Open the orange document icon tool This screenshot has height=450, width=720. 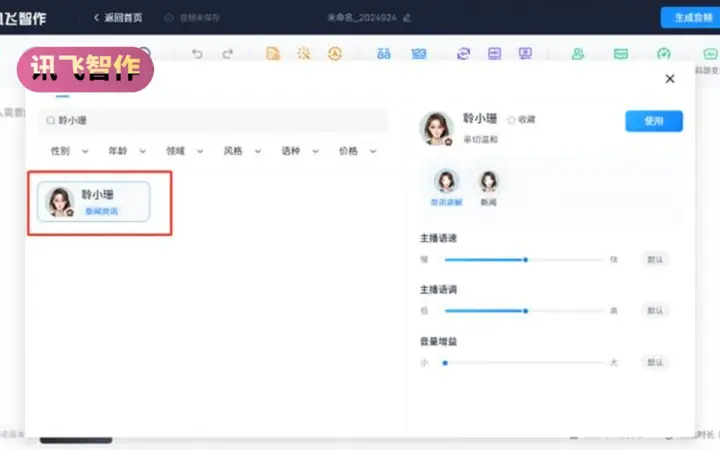[273, 54]
